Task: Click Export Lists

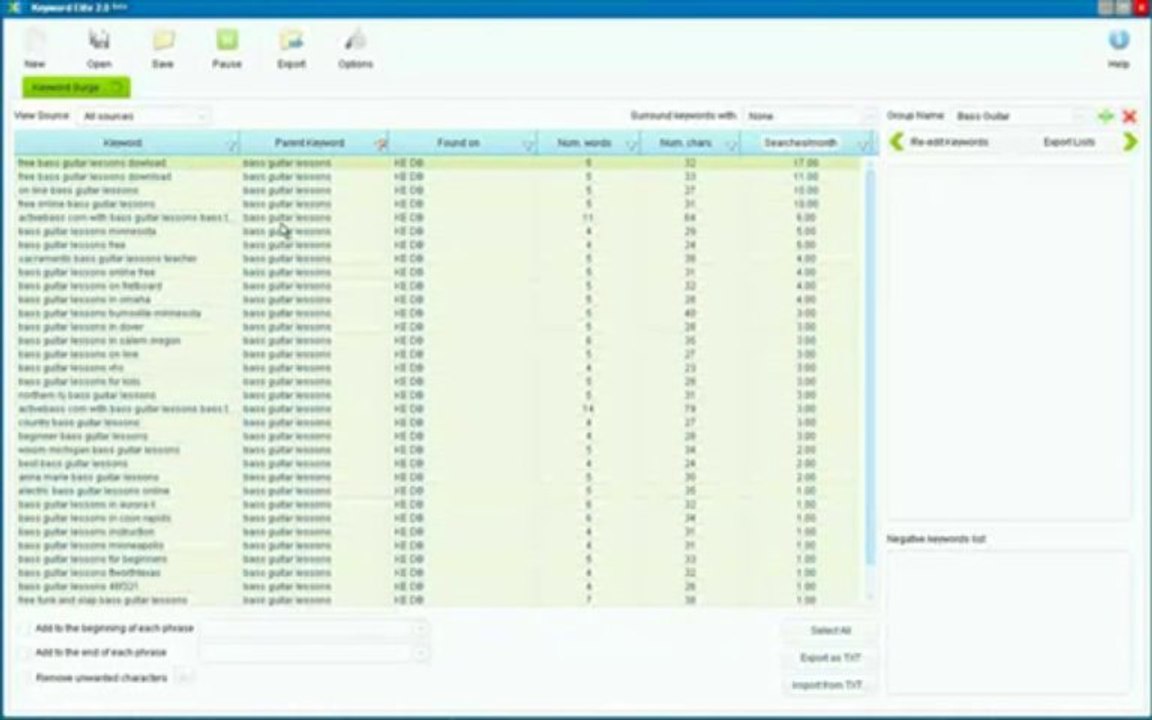Action: [1068, 142]
